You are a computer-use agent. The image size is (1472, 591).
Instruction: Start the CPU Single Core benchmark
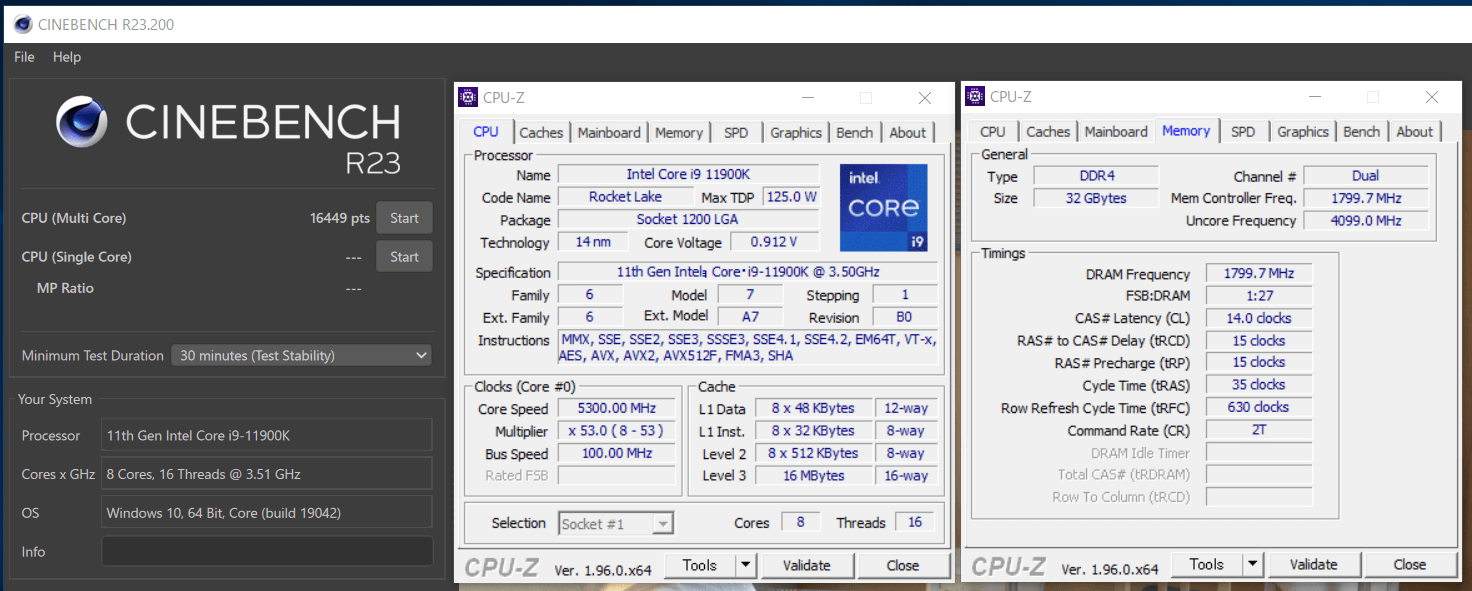click(x=404, y=257)
